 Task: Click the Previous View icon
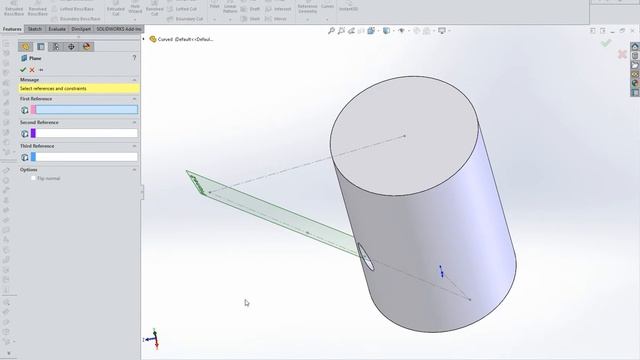351,31
